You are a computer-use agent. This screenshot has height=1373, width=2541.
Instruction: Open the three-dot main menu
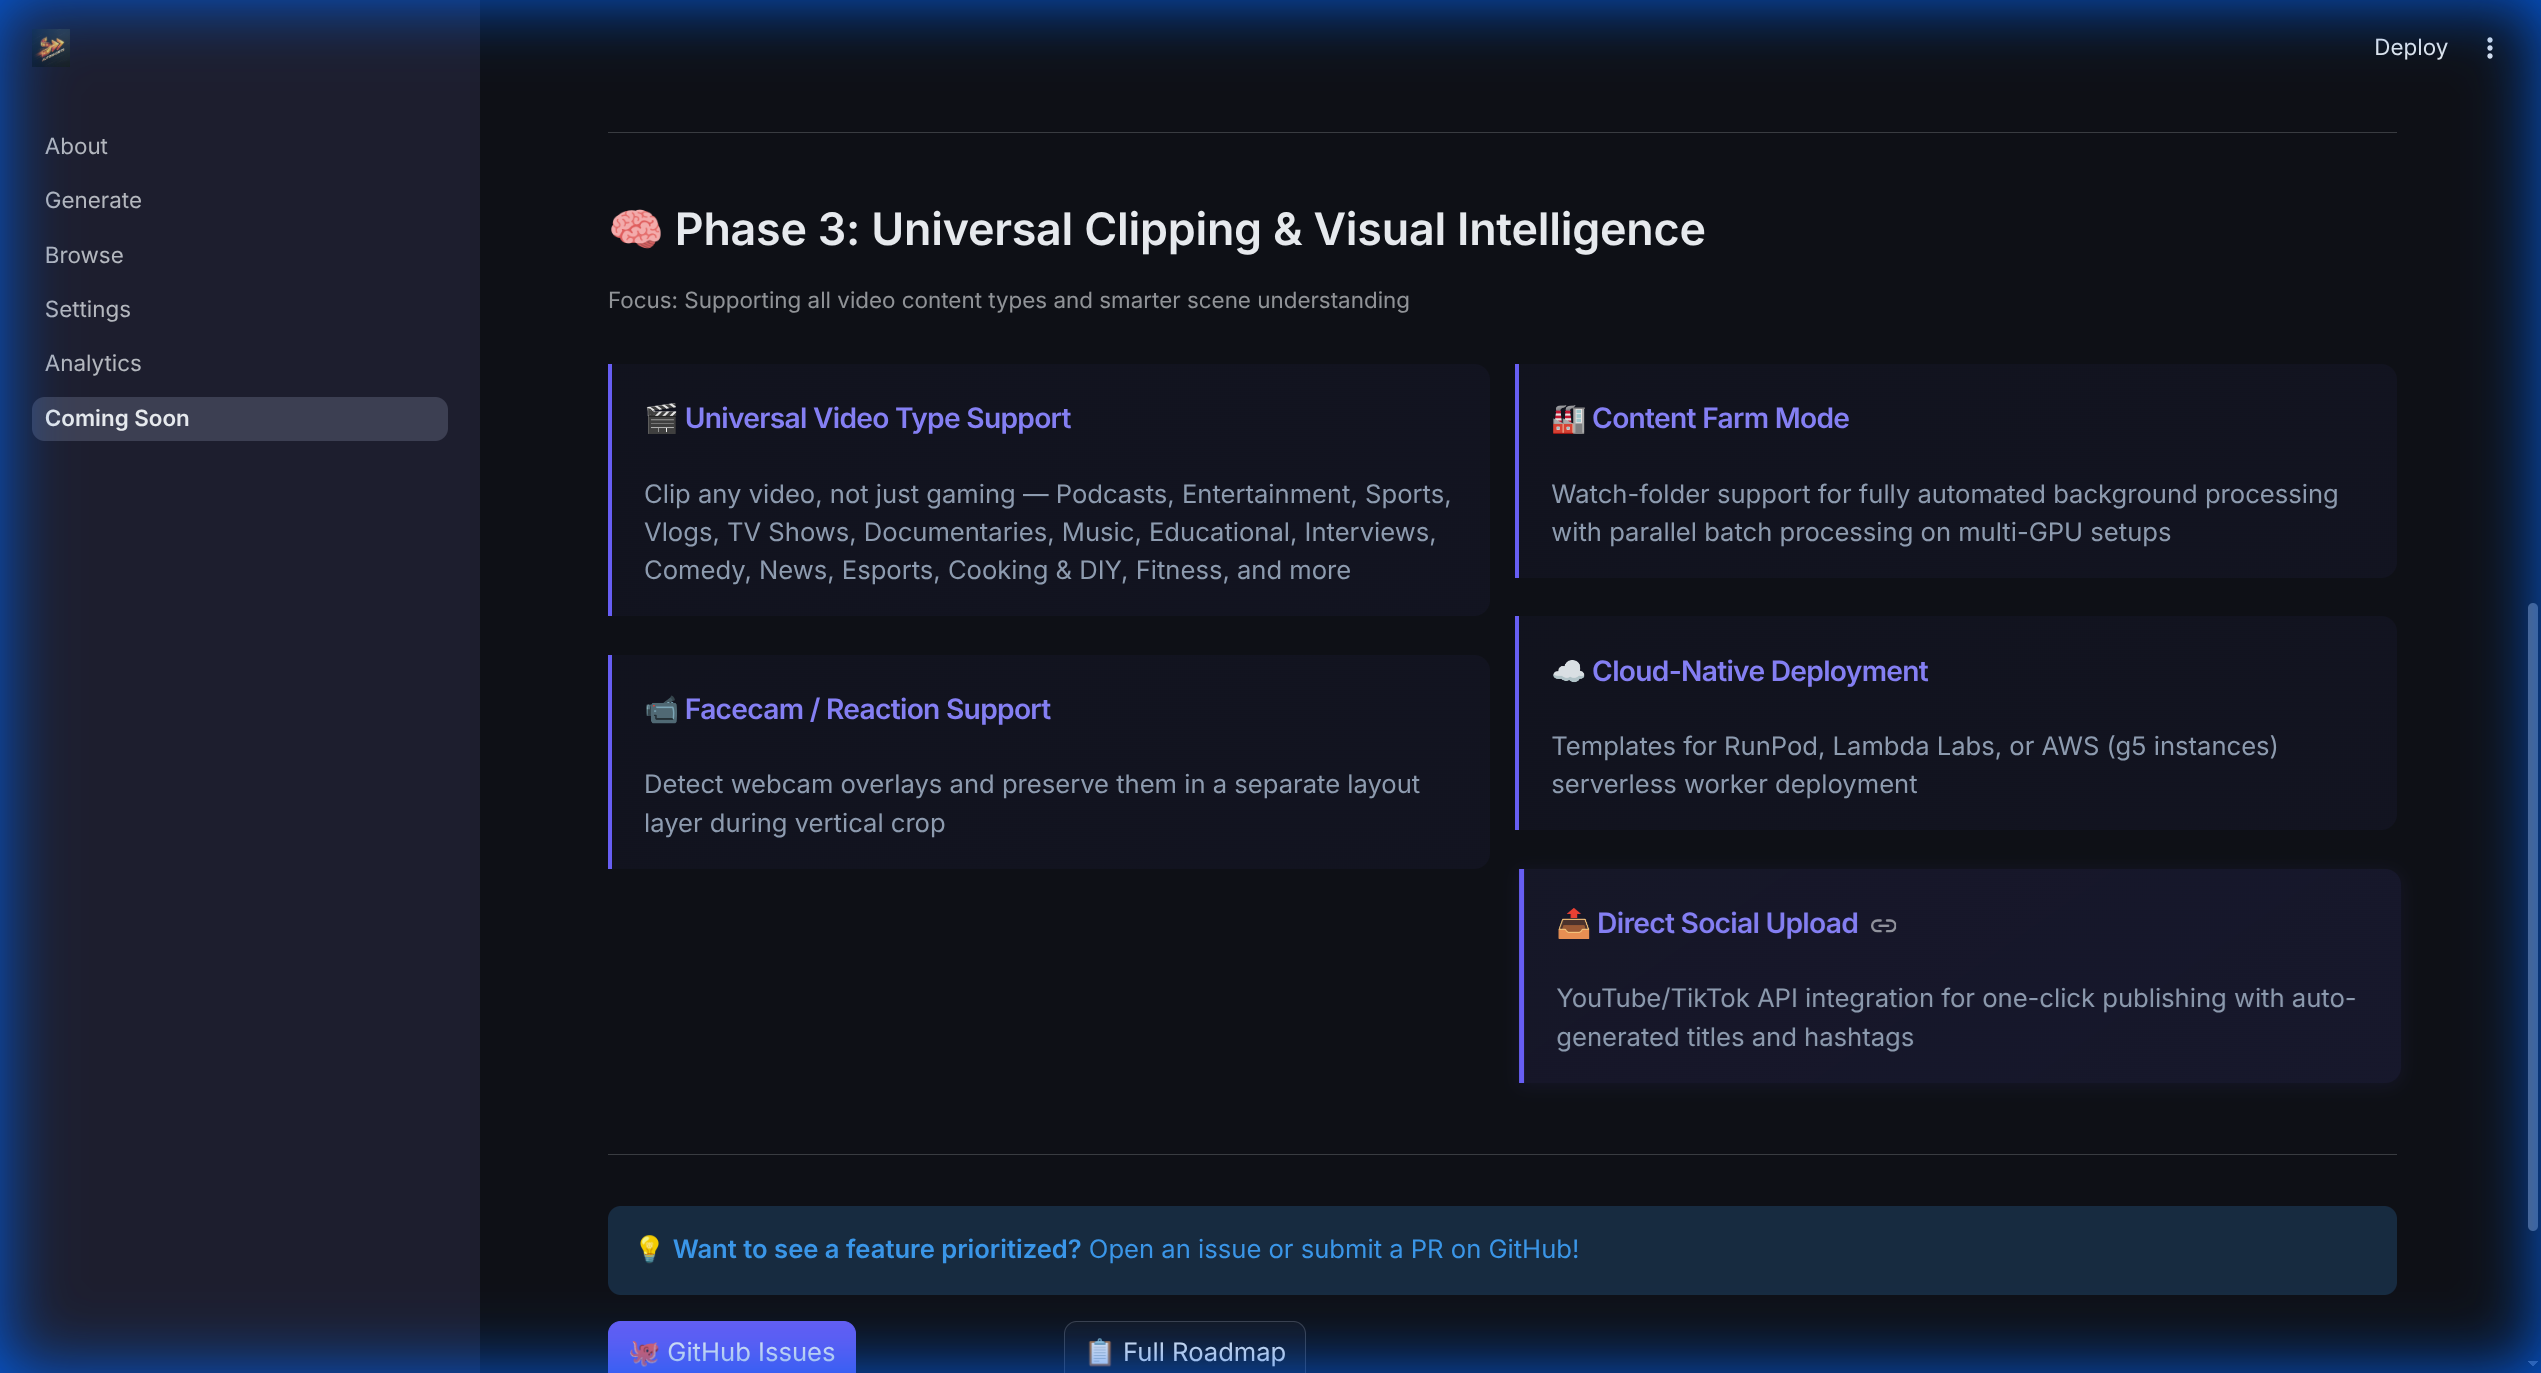tap(2489, 48)
